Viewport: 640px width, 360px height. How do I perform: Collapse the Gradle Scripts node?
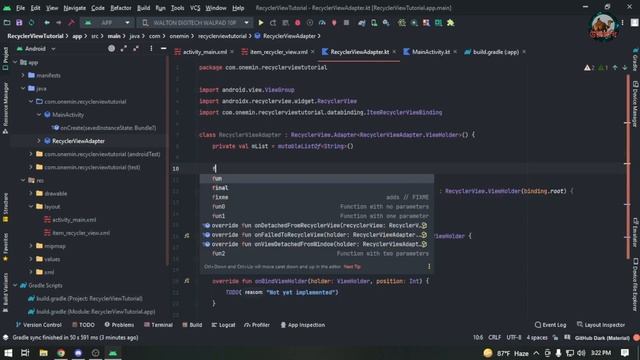click(15, 285)
